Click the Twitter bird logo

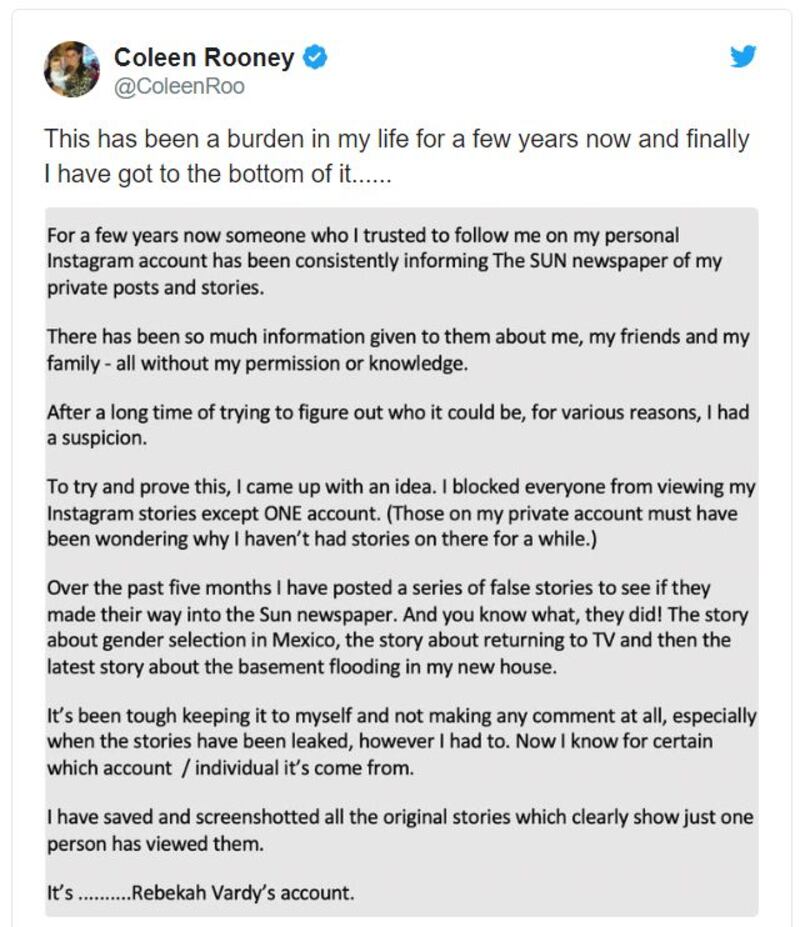point(742,57)
